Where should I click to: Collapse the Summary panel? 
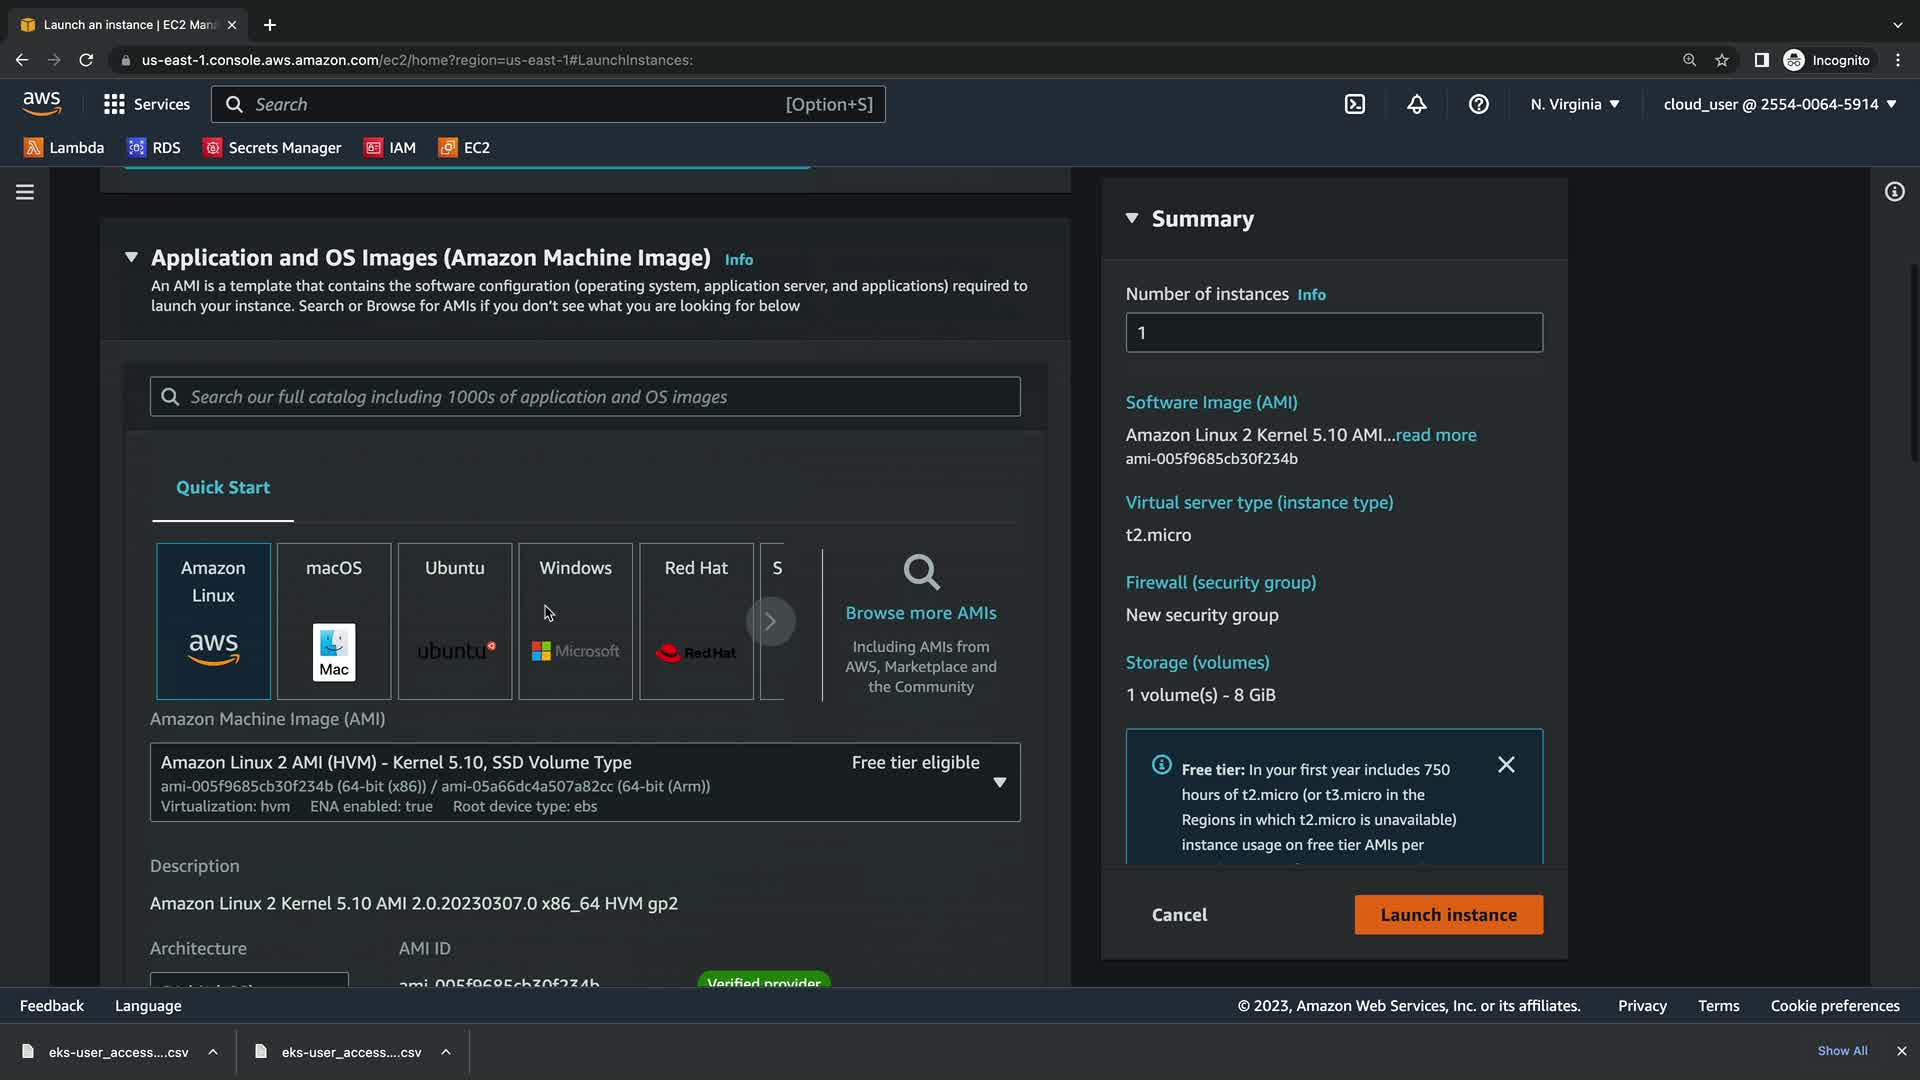(1132, 218)
